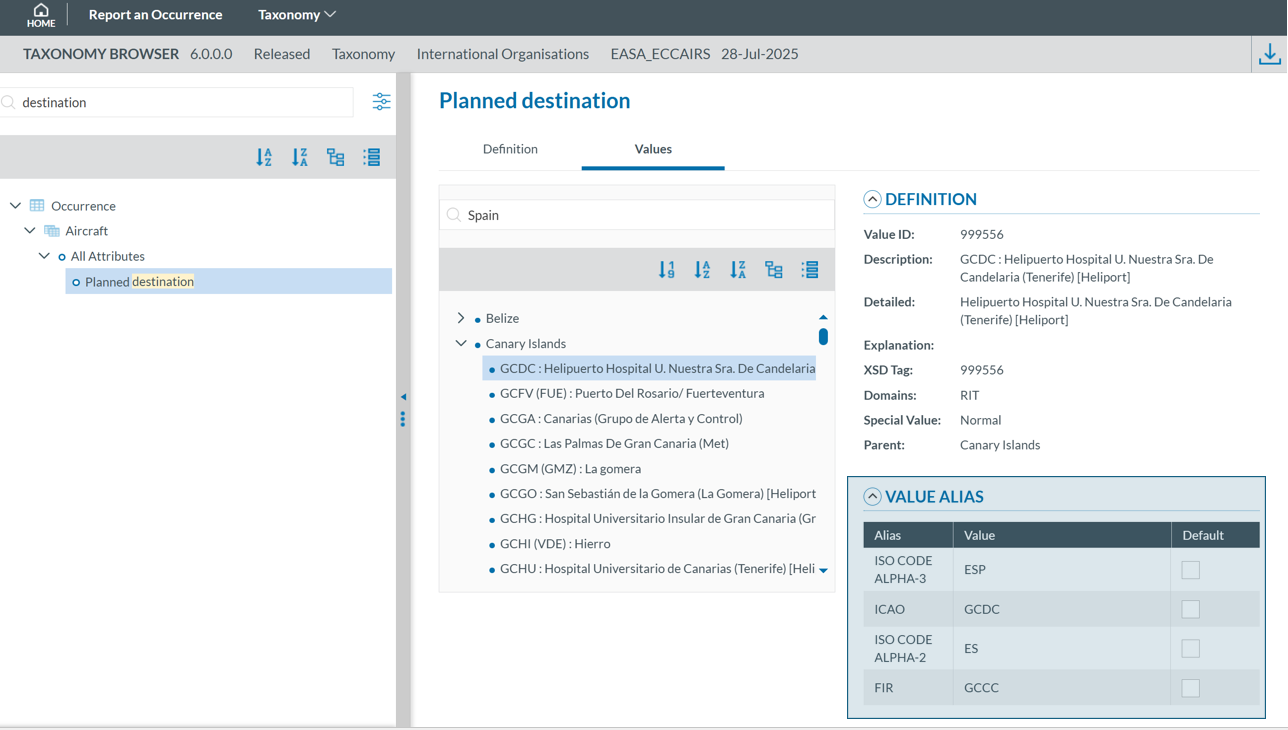The image size is (1288, 730).
Task: Click the Home icon in top bar
Action: click(41, 15)
